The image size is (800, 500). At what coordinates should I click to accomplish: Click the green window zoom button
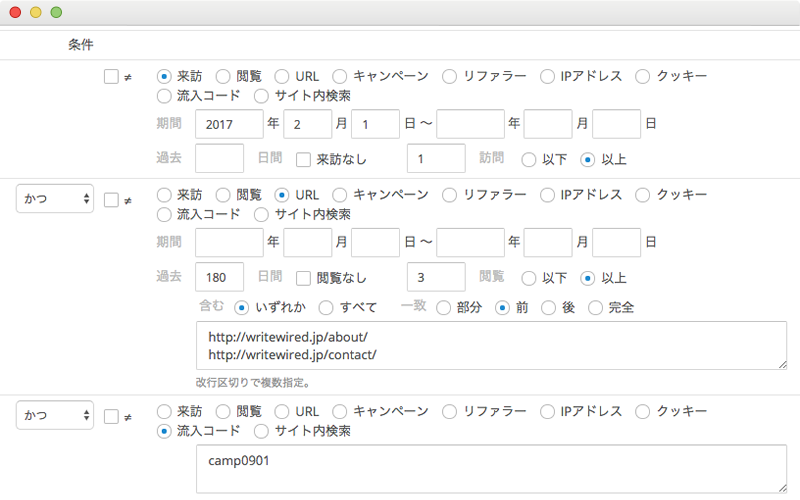56,12
